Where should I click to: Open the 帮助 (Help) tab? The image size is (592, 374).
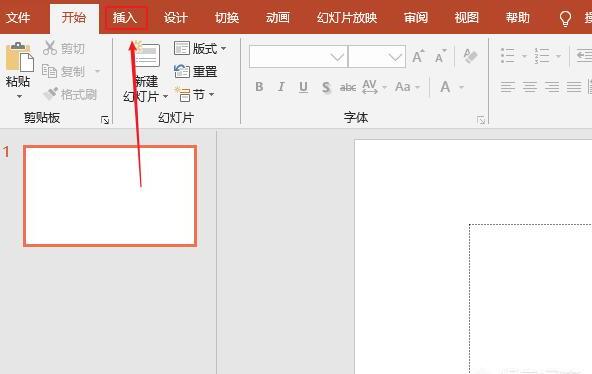518,18
